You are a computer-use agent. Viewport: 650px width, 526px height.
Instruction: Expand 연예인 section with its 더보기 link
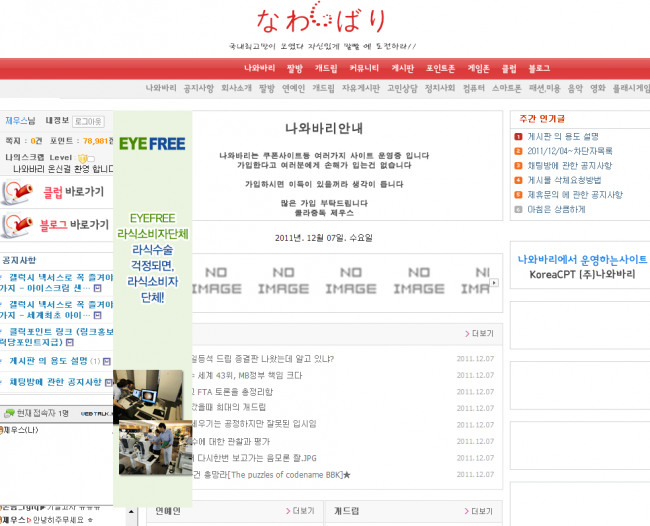coord(301,511)
